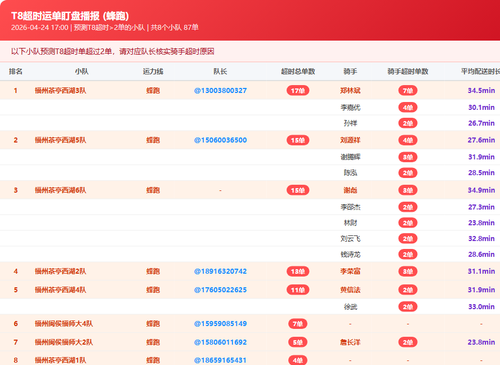Click 7单 rider badge in 郑林斌 row
Screen dimensions: 500x365
point(408,91)
